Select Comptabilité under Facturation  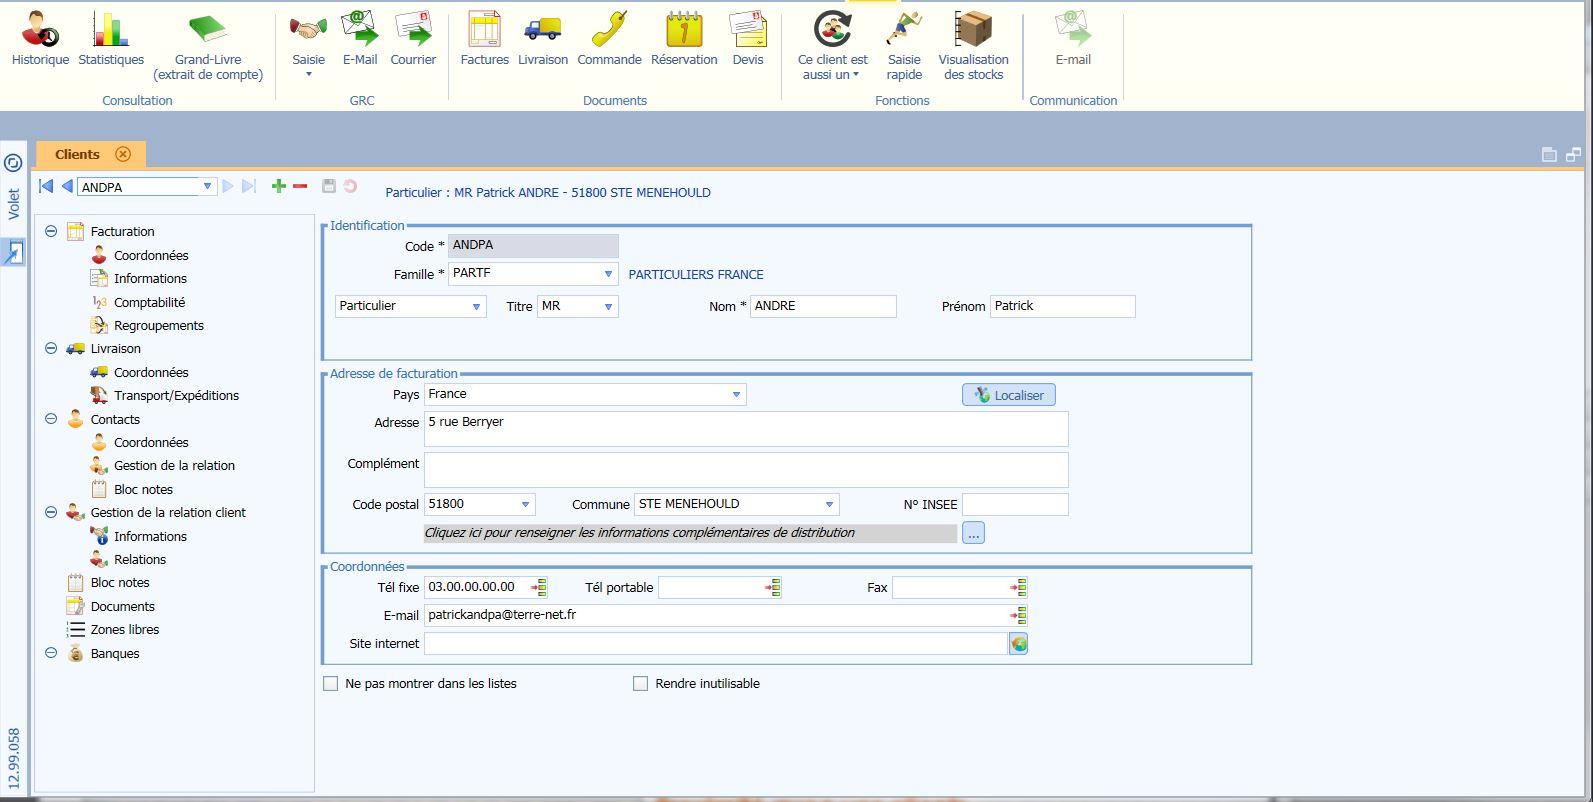click(149, 302)
